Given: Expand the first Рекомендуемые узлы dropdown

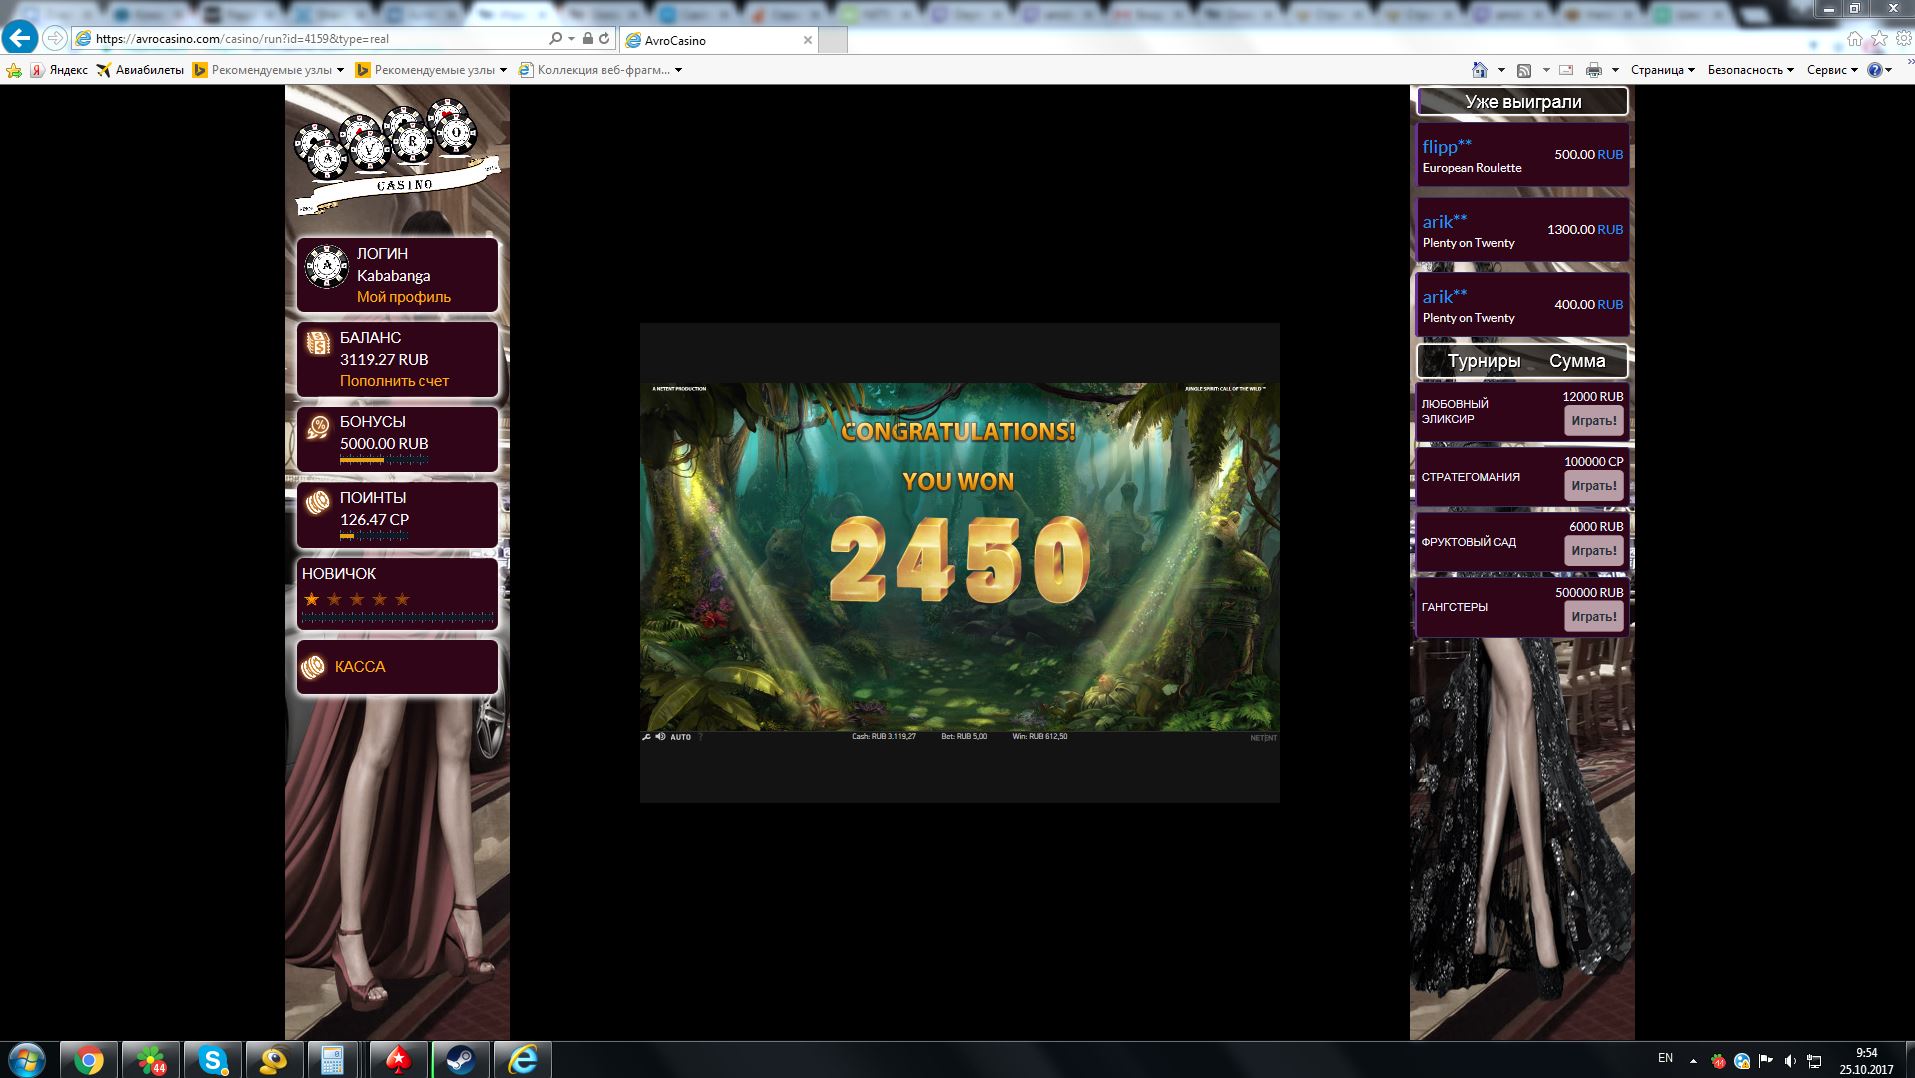Looking at the screenshot, I should 341,70.
